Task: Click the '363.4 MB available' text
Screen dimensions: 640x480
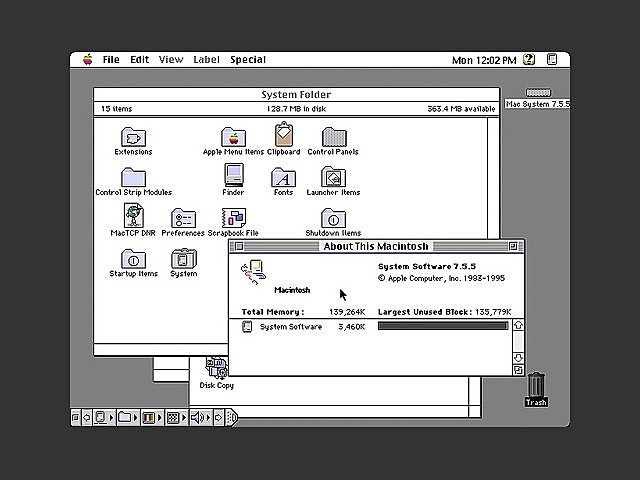Action: (x=461, y=109)
